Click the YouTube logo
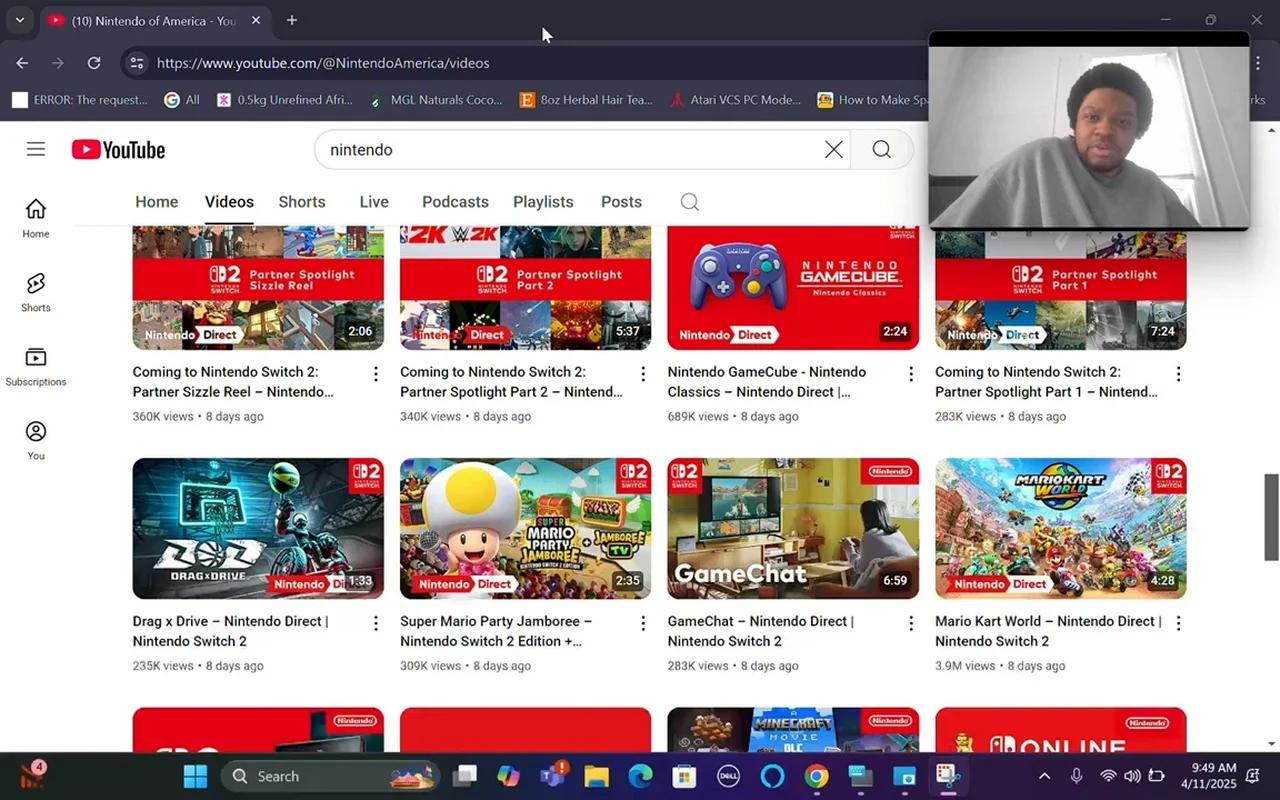 (117, 148)
